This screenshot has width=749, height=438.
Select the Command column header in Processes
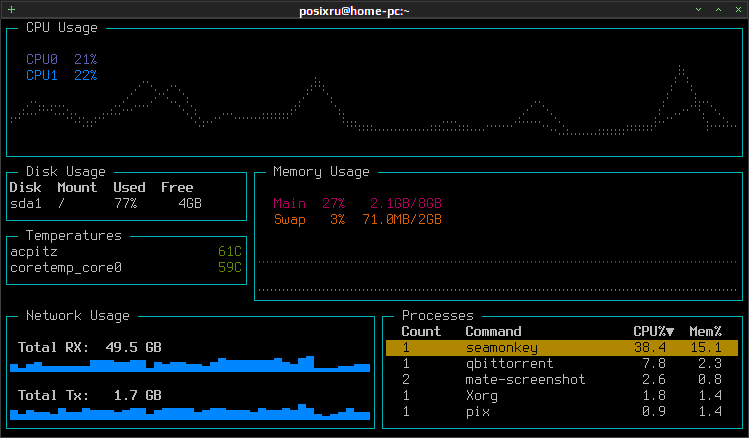click(493, 331)
